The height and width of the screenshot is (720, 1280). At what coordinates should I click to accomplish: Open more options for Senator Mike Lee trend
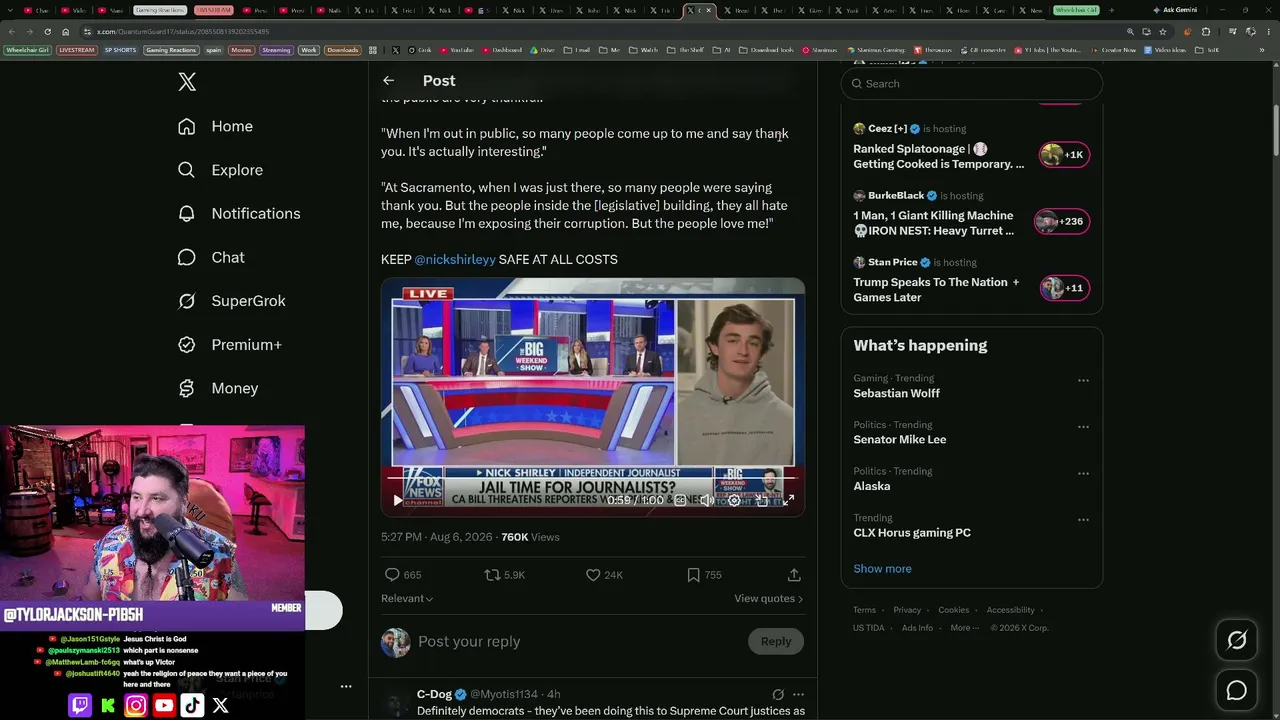tap(1083, 427)
